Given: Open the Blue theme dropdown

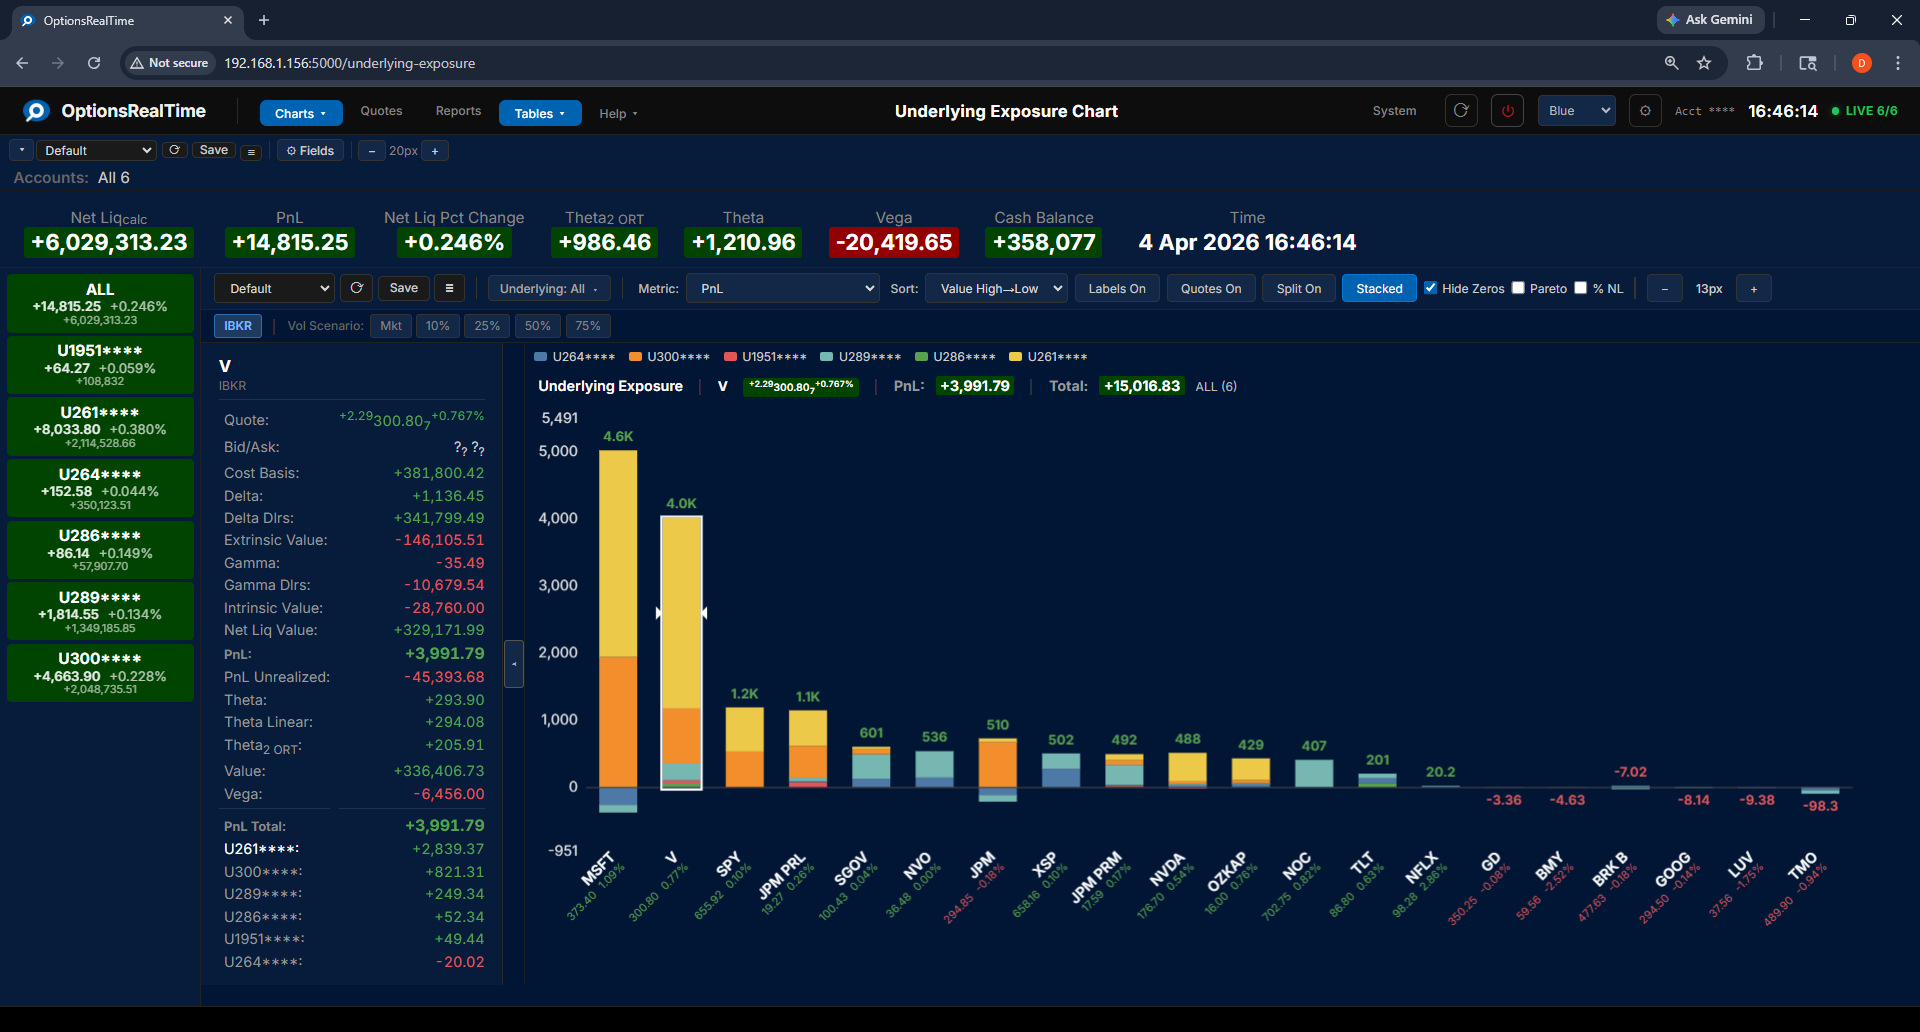Looking at the screenshot, I should (x=1578, y=111).
